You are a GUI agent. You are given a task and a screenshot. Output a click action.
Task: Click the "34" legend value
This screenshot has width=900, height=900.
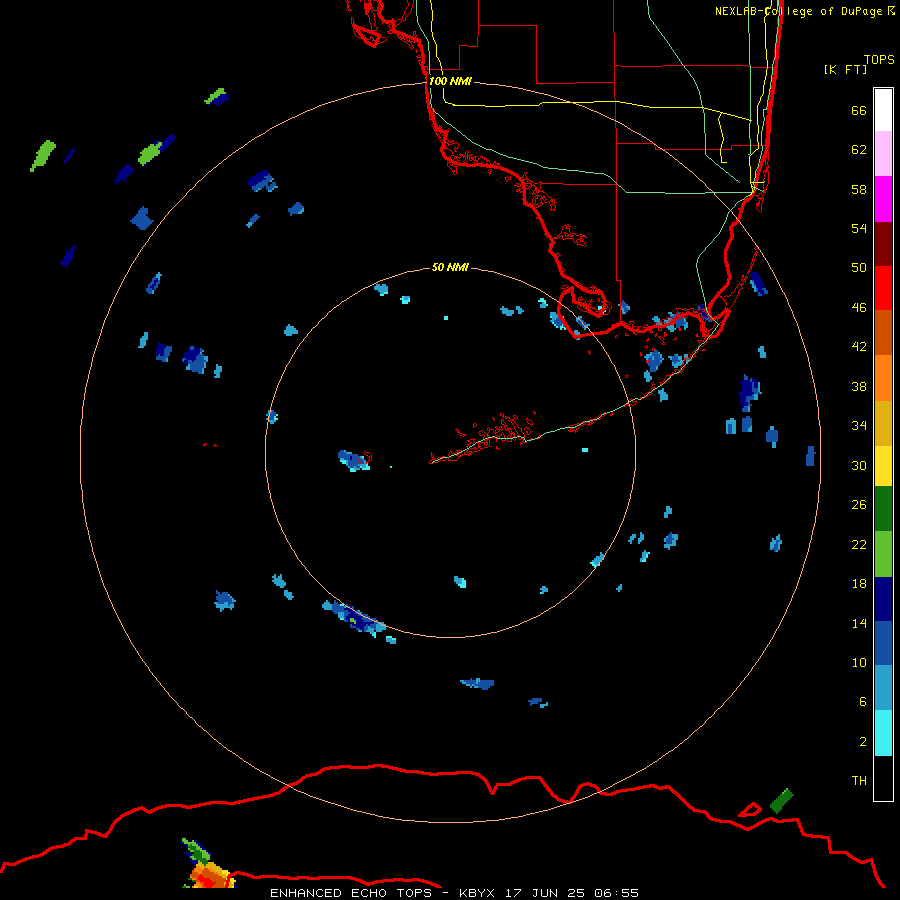click(x=859, y=425)
